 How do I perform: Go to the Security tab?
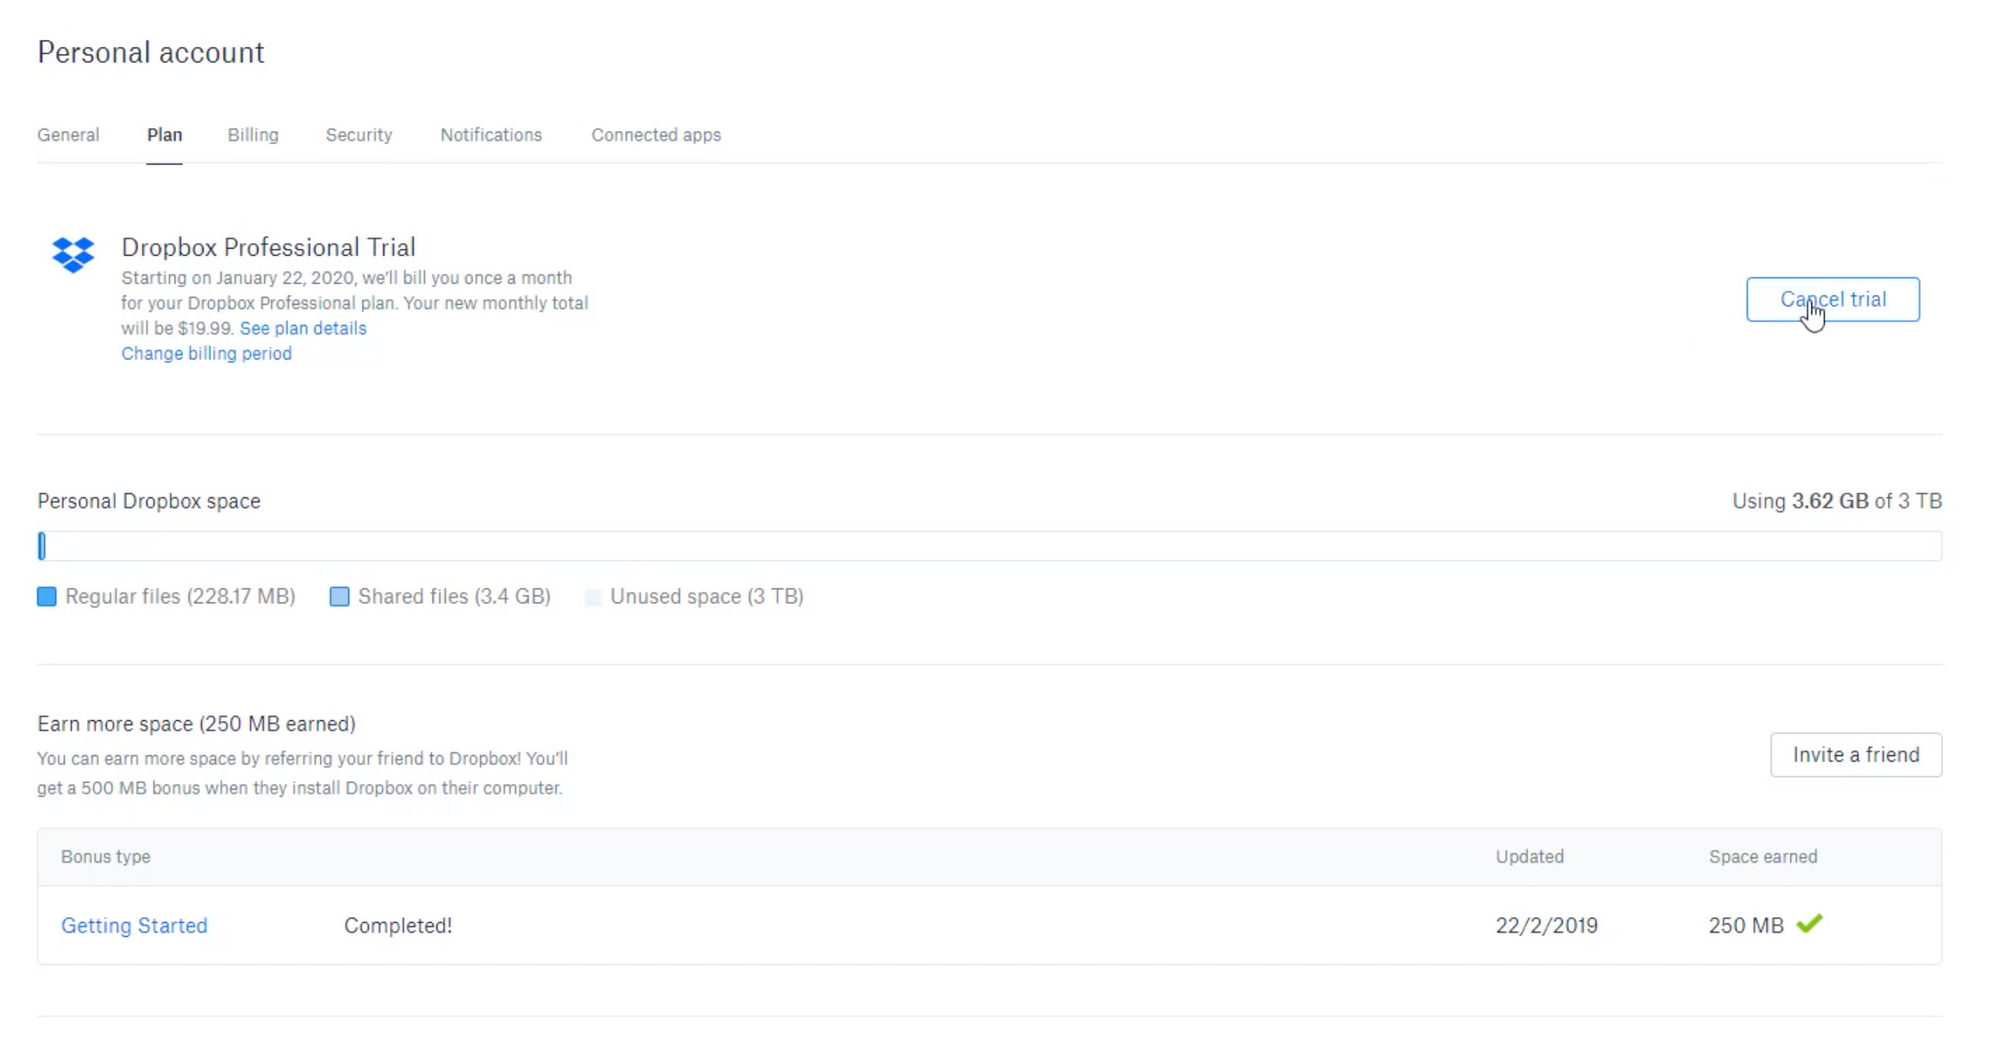coord(359,135)
